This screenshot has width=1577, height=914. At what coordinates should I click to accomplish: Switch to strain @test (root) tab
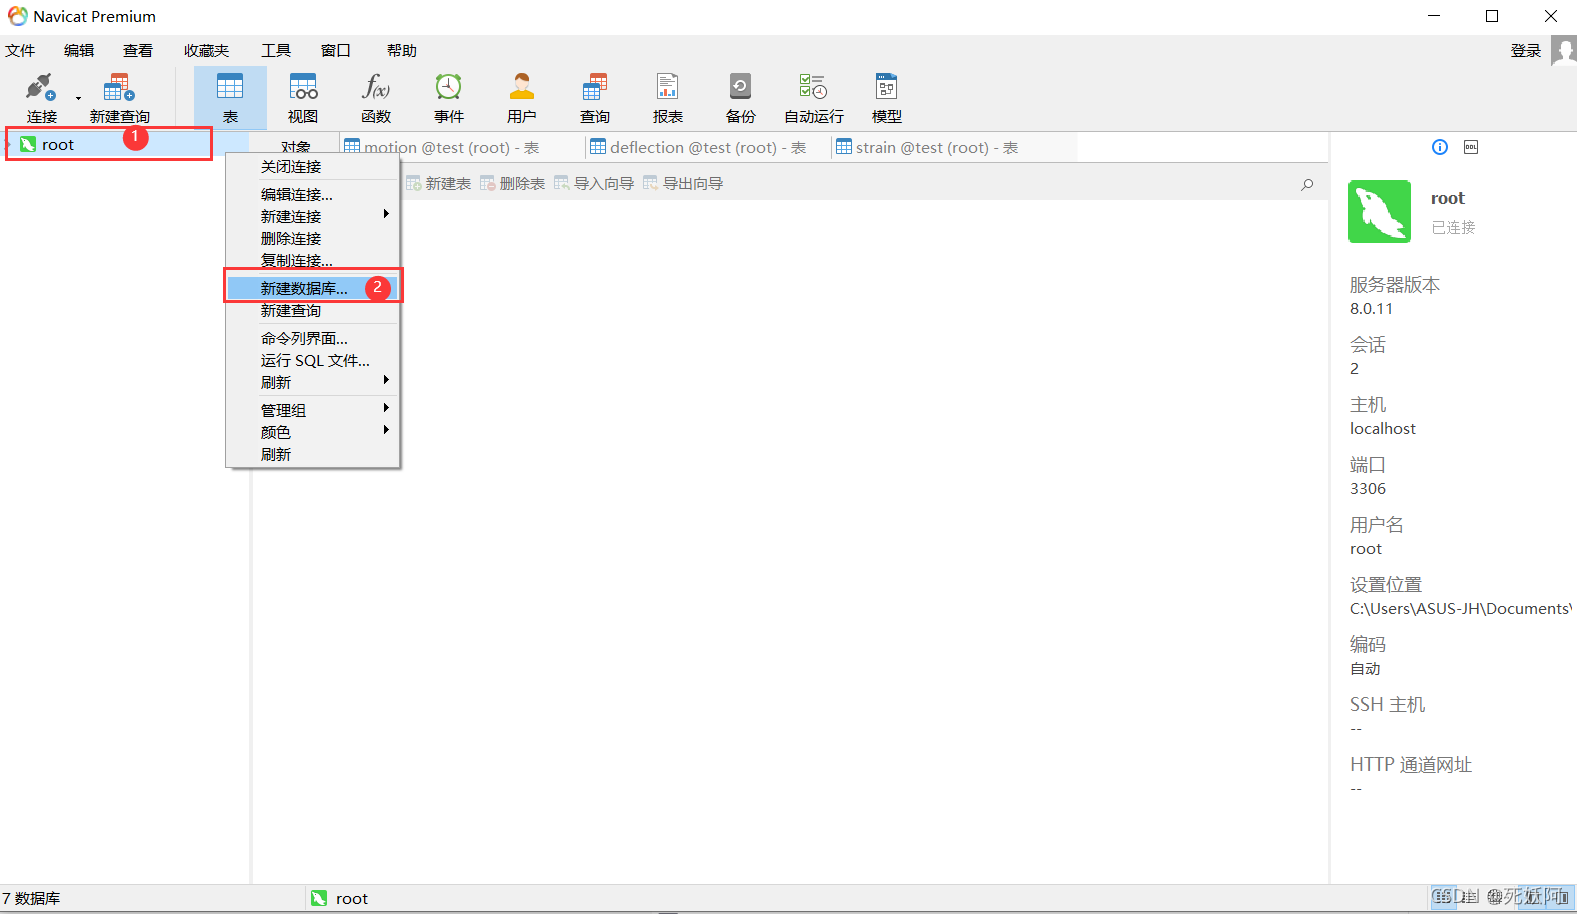pyautogui.click(x=955, y=147)
